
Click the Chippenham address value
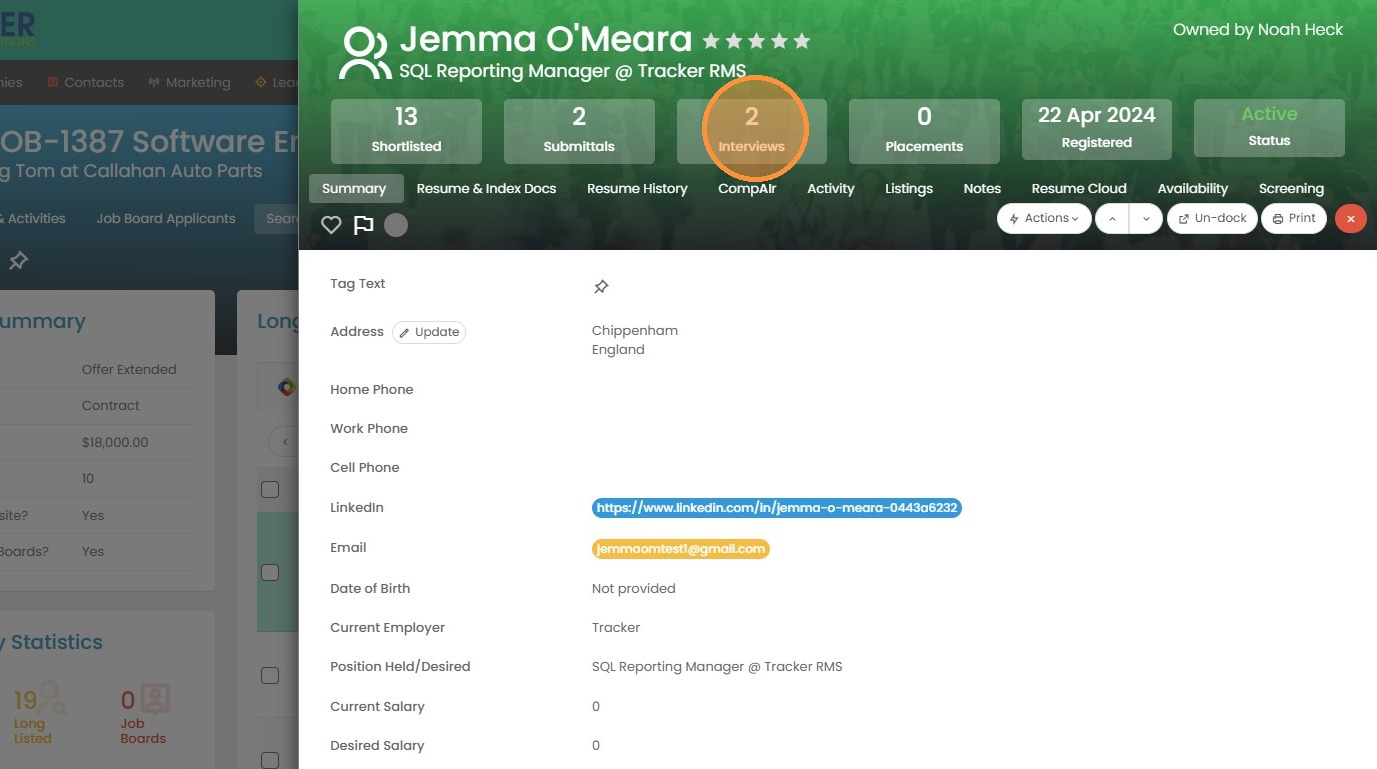[x=635, y=331]
